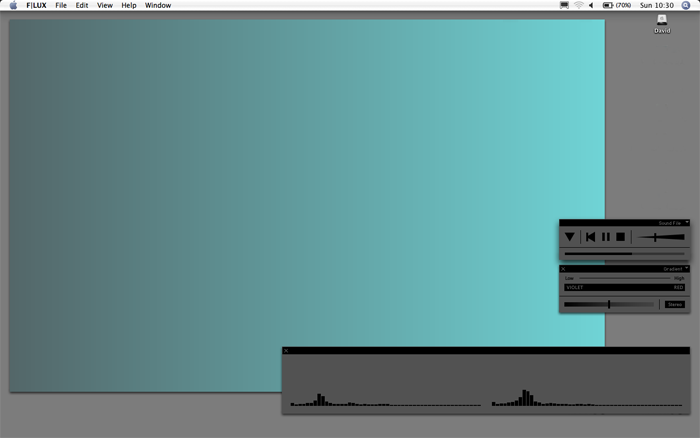
Task: Click the down-triangle button in Sound File panel
Action: tap(570, 237)
